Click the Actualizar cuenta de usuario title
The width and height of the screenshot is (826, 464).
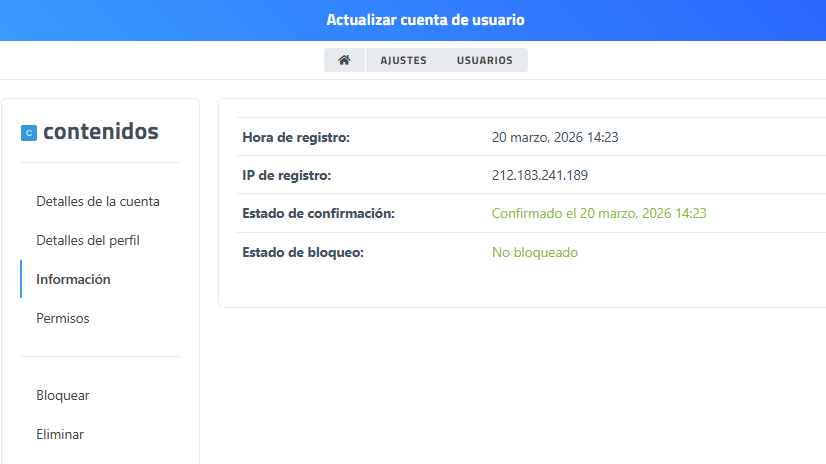[425, 20]
